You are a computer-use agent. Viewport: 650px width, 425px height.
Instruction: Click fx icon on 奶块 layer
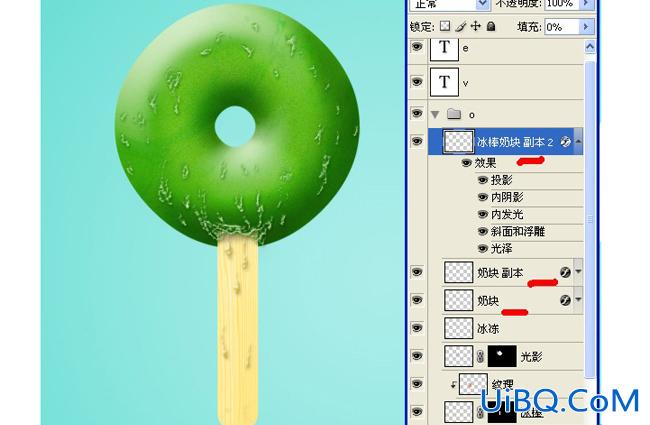click(565, 300)
